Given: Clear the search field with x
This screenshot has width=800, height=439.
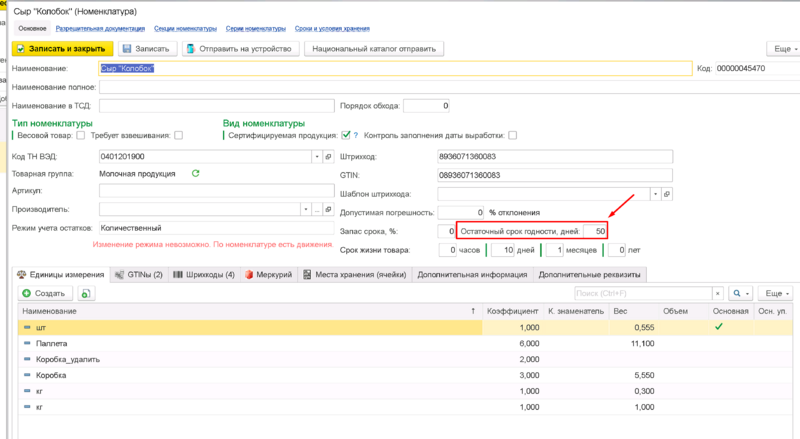Looking at the screenshot, I should [x=718, y=294].
